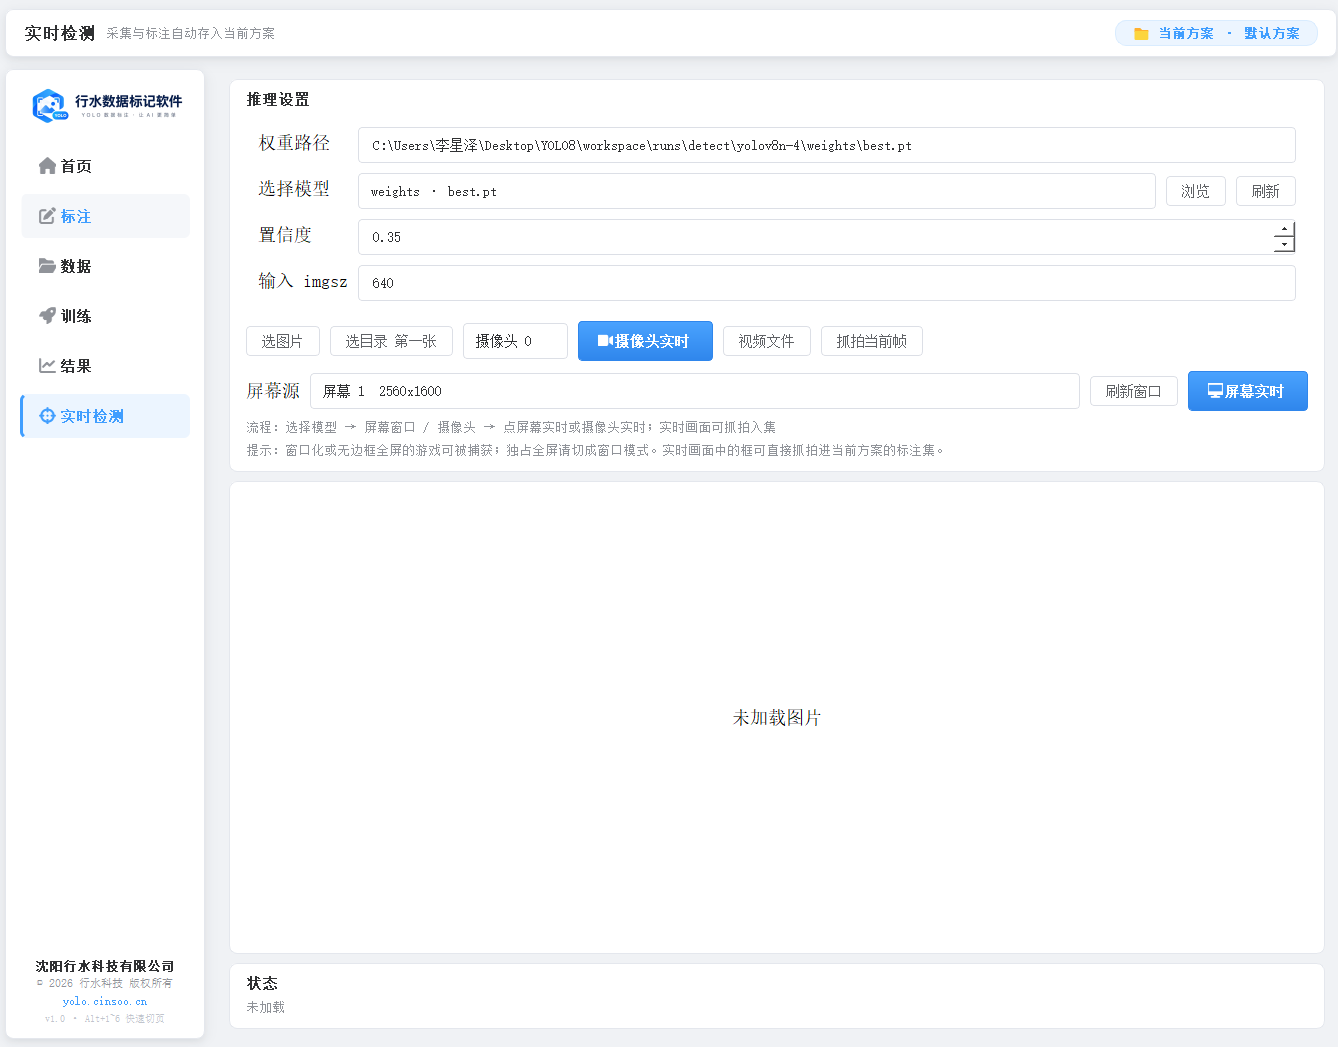
Task: Click the 刷新窗口 button
Action: 1134,391
